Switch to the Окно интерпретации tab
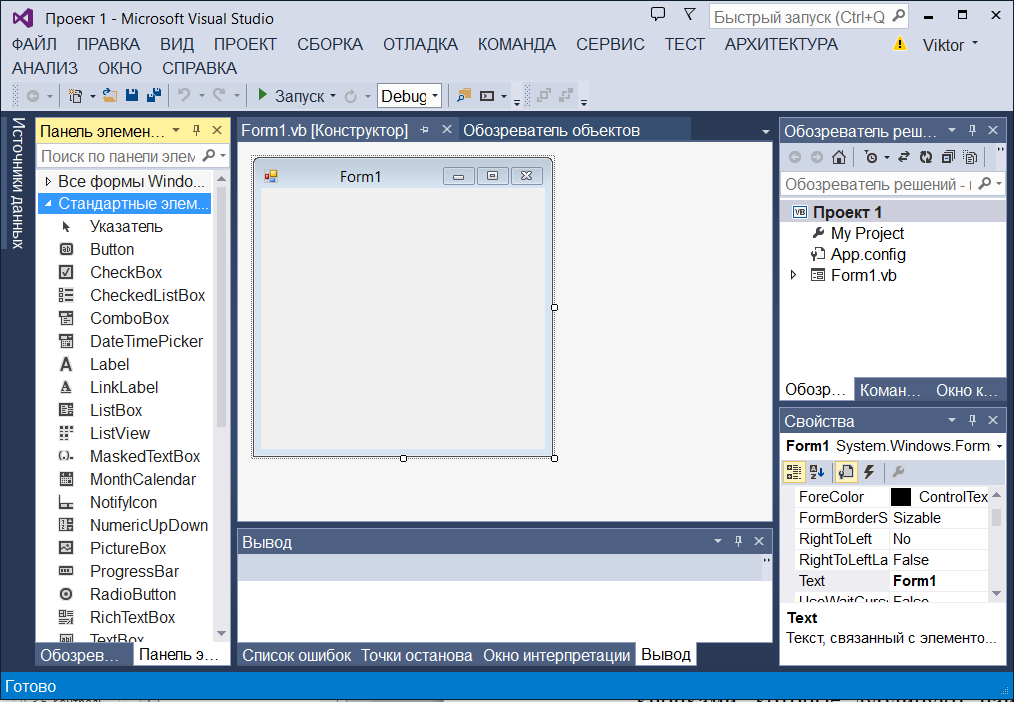Viewport: 1014px width, 702px height. tap(557, 655)
